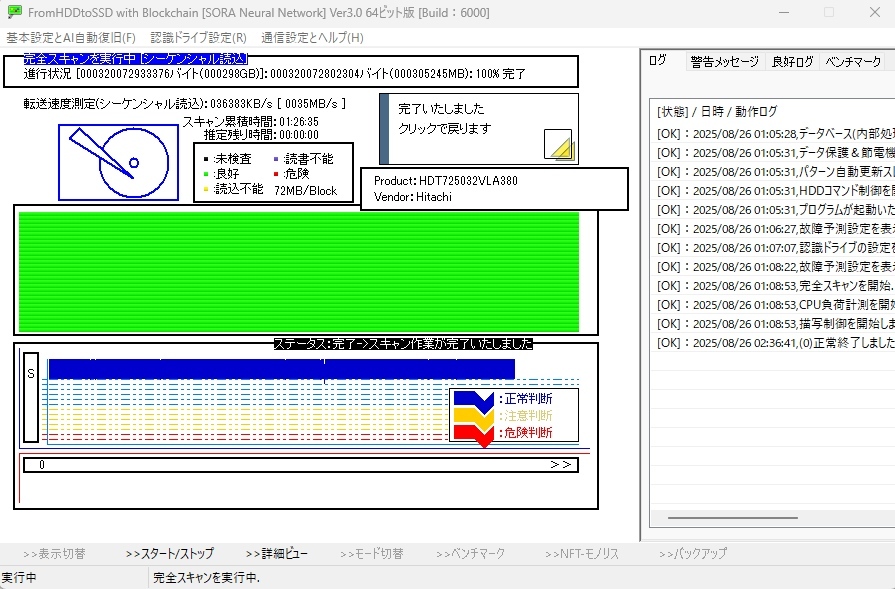Click status bar 完全スキャンを実行中. text
This screenshot has height=589, width=895.
tap(206, 578)
